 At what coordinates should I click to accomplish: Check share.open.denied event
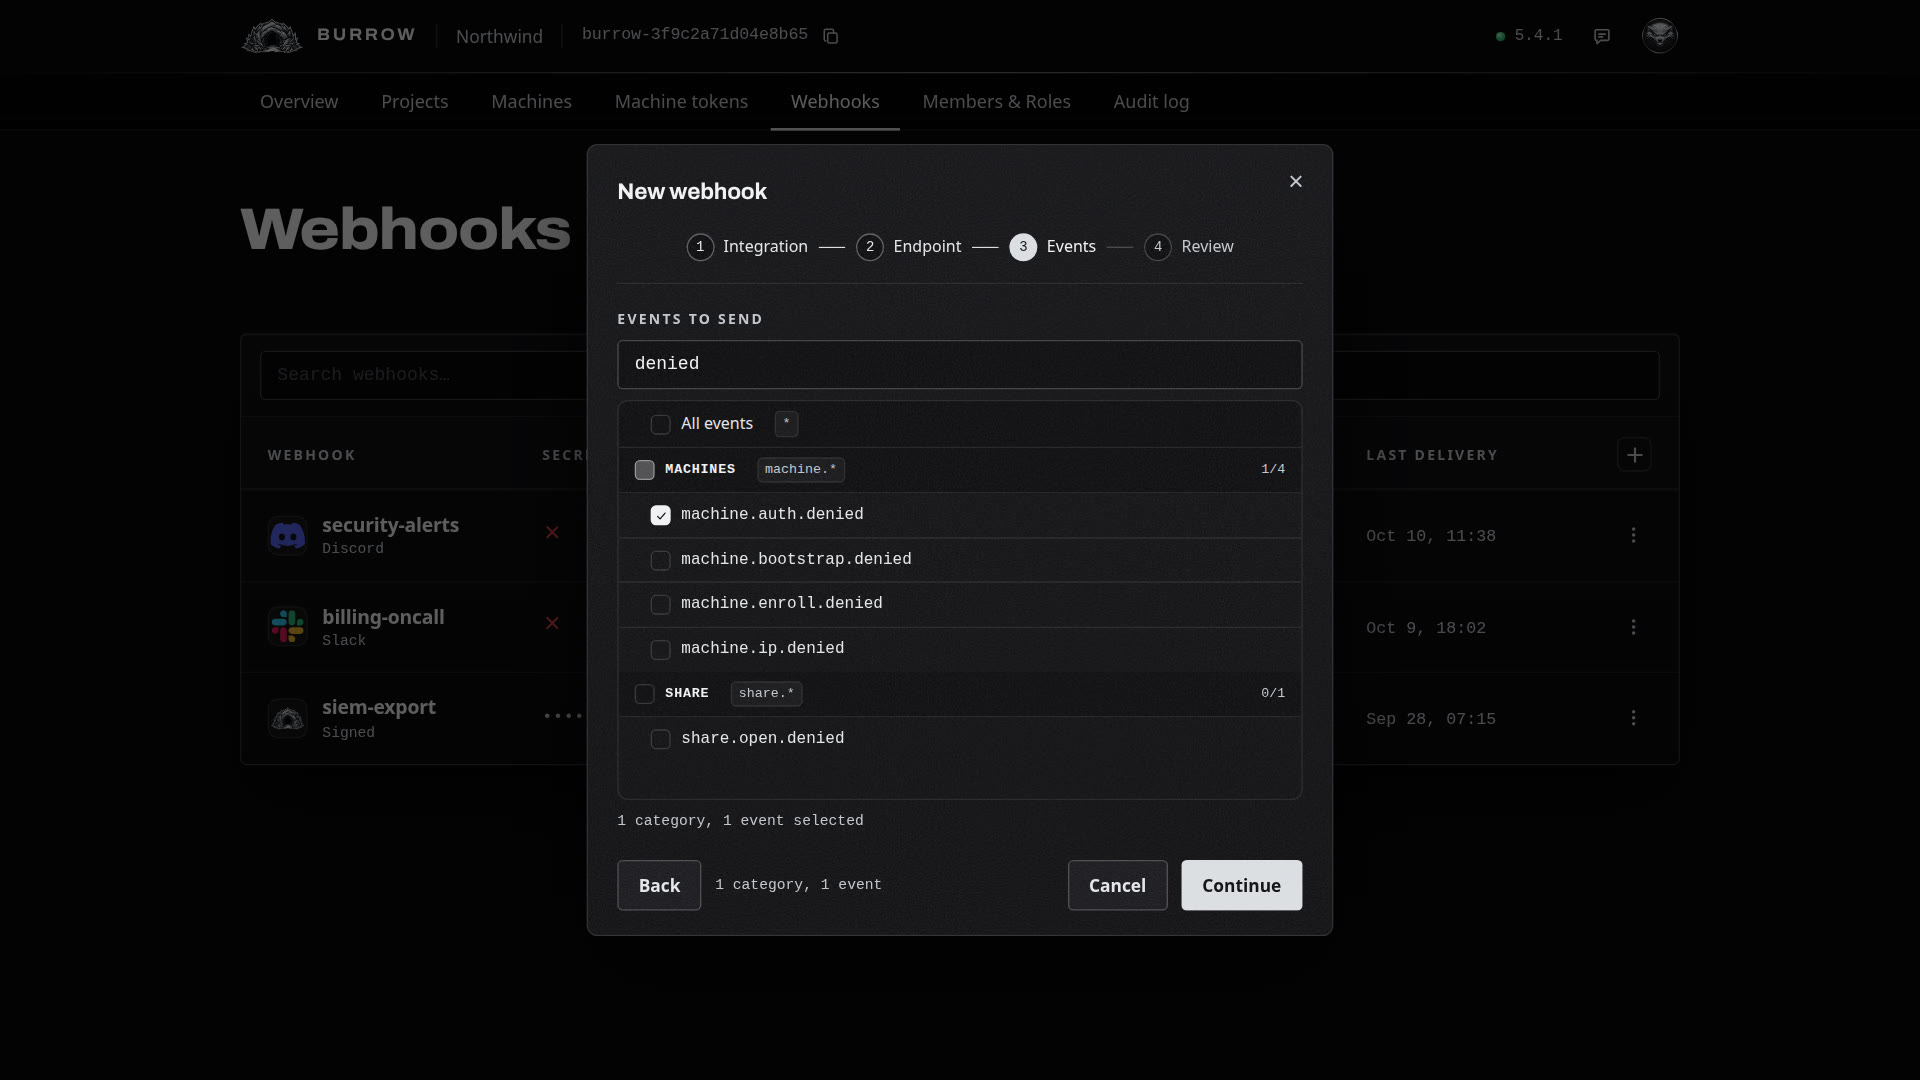[660, 739]
